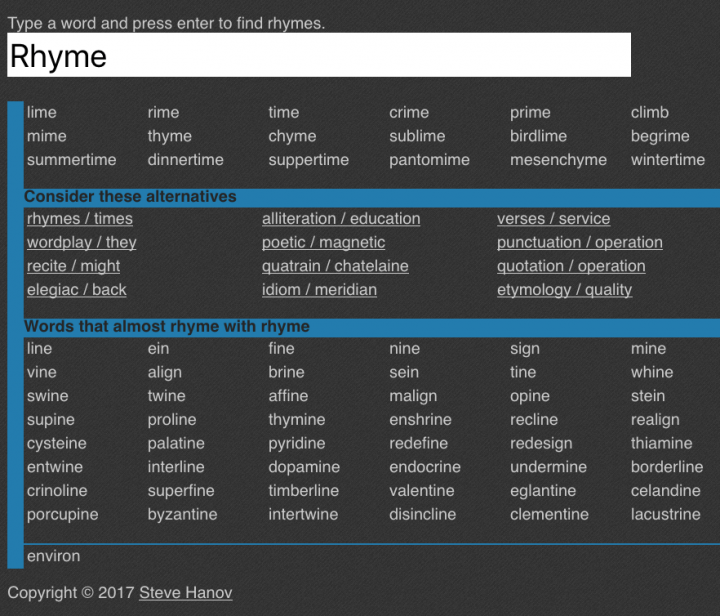Pick the word dinnertime
The width and height of the screenshot is (720, 616).
186,160
